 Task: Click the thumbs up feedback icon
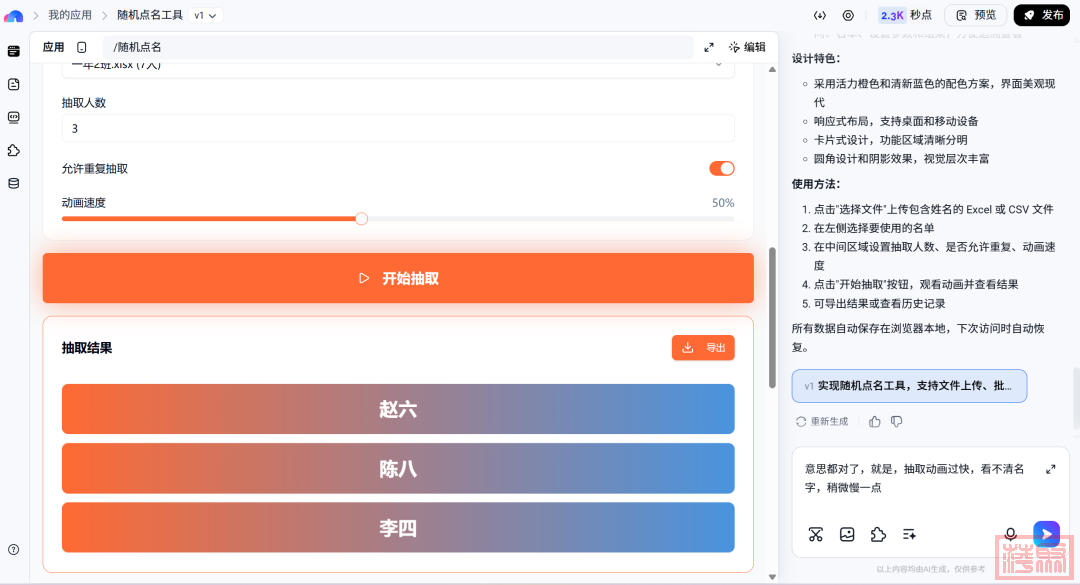[x=875, y=422]
